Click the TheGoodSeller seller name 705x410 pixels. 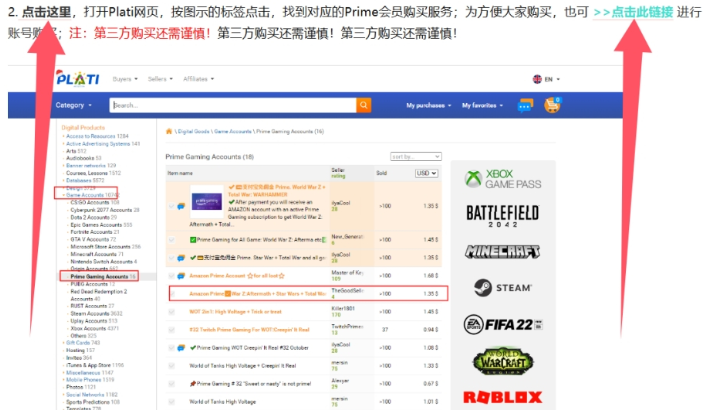[x=347, y=290]
